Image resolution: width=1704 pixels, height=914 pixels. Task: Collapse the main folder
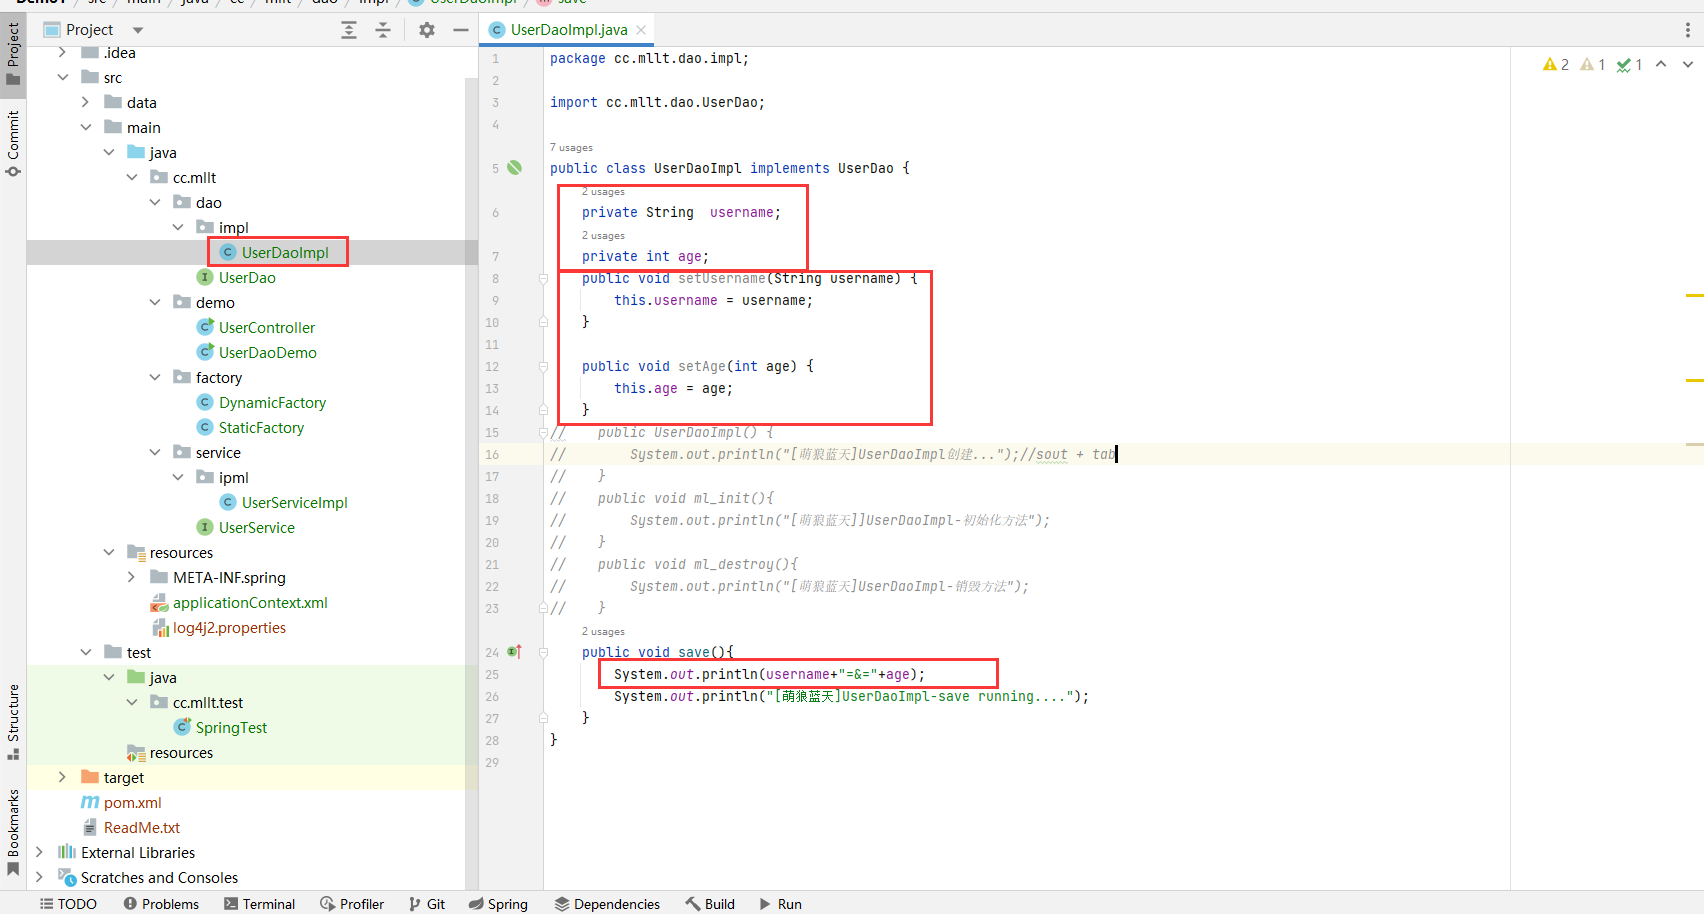point(85,127)
